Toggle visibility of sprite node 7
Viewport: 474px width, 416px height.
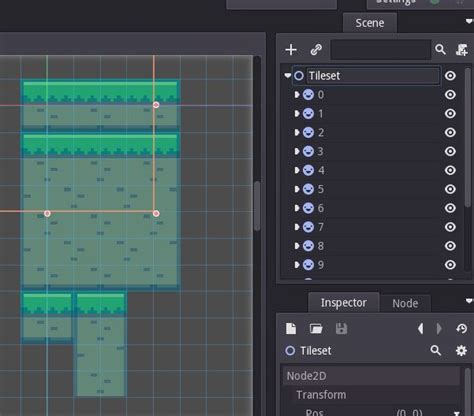450,227
